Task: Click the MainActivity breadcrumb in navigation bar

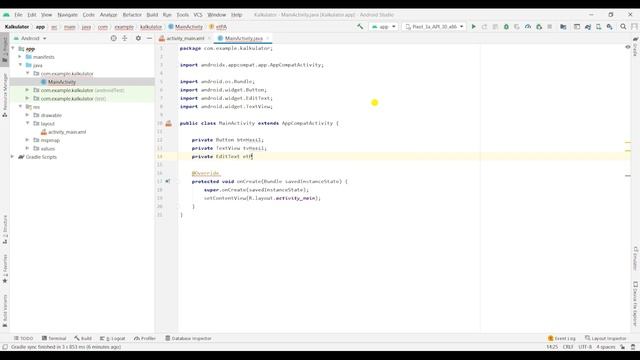Action: click(x=186, y=27)
